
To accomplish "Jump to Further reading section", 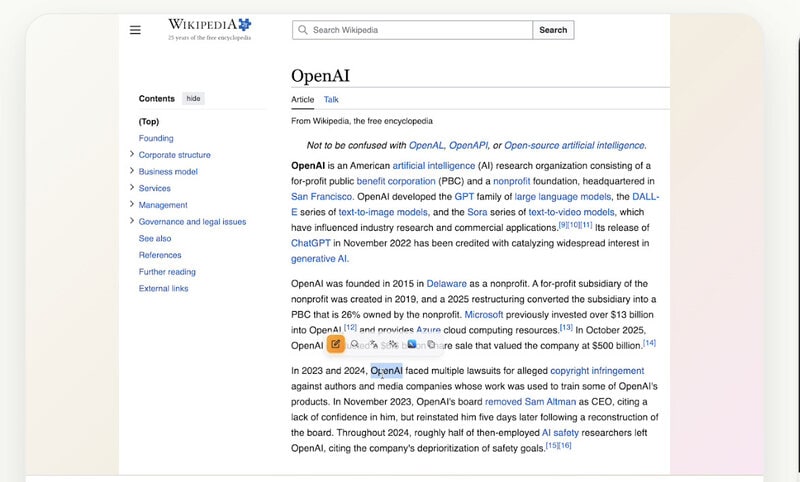I will pos(167,272).
